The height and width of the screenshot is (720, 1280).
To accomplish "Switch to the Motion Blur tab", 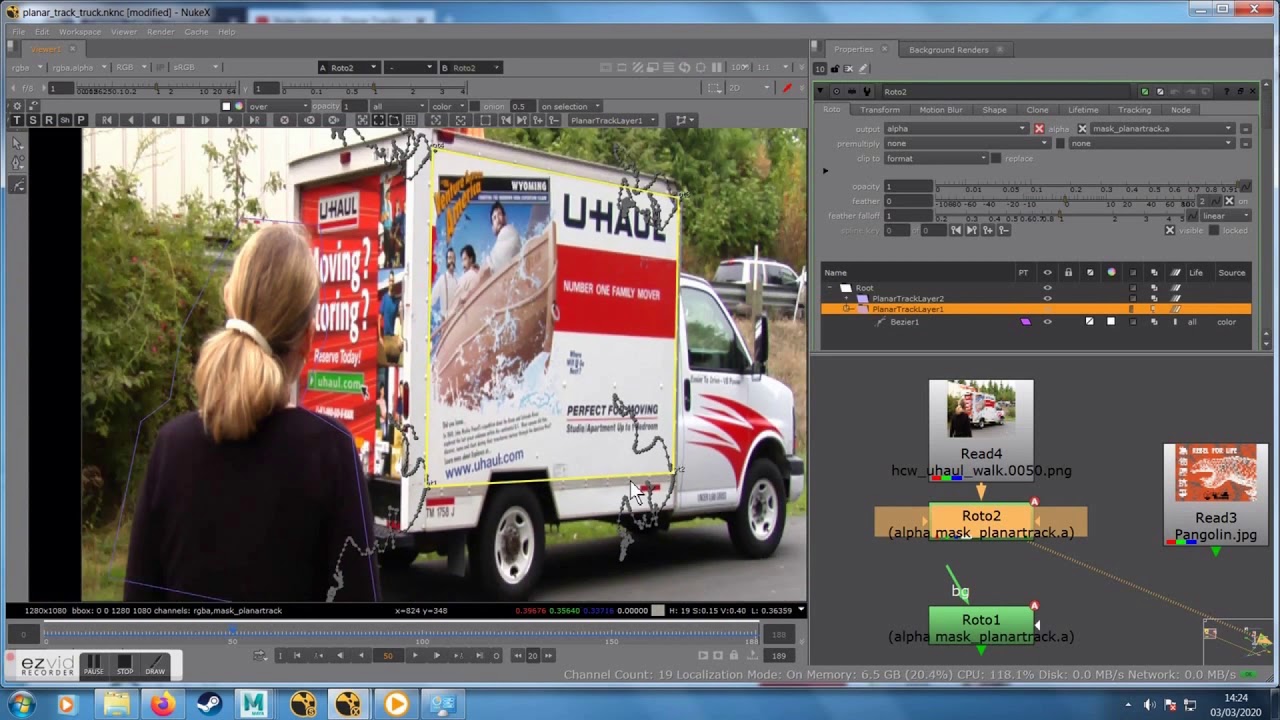I will coord(940,110).
